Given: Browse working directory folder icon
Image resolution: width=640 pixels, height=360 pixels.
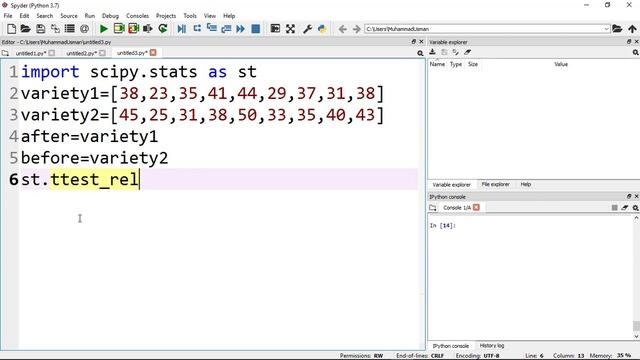Looking at the screenshot, I should tap(617, 29).
